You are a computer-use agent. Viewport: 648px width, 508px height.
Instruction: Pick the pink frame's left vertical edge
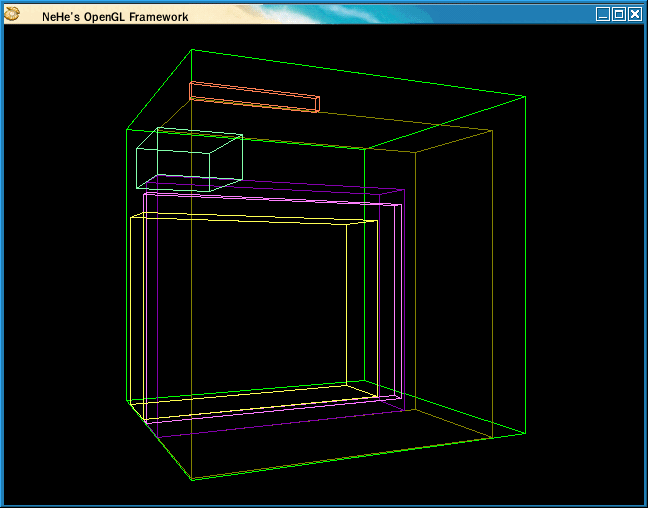[x=145, y=300]
